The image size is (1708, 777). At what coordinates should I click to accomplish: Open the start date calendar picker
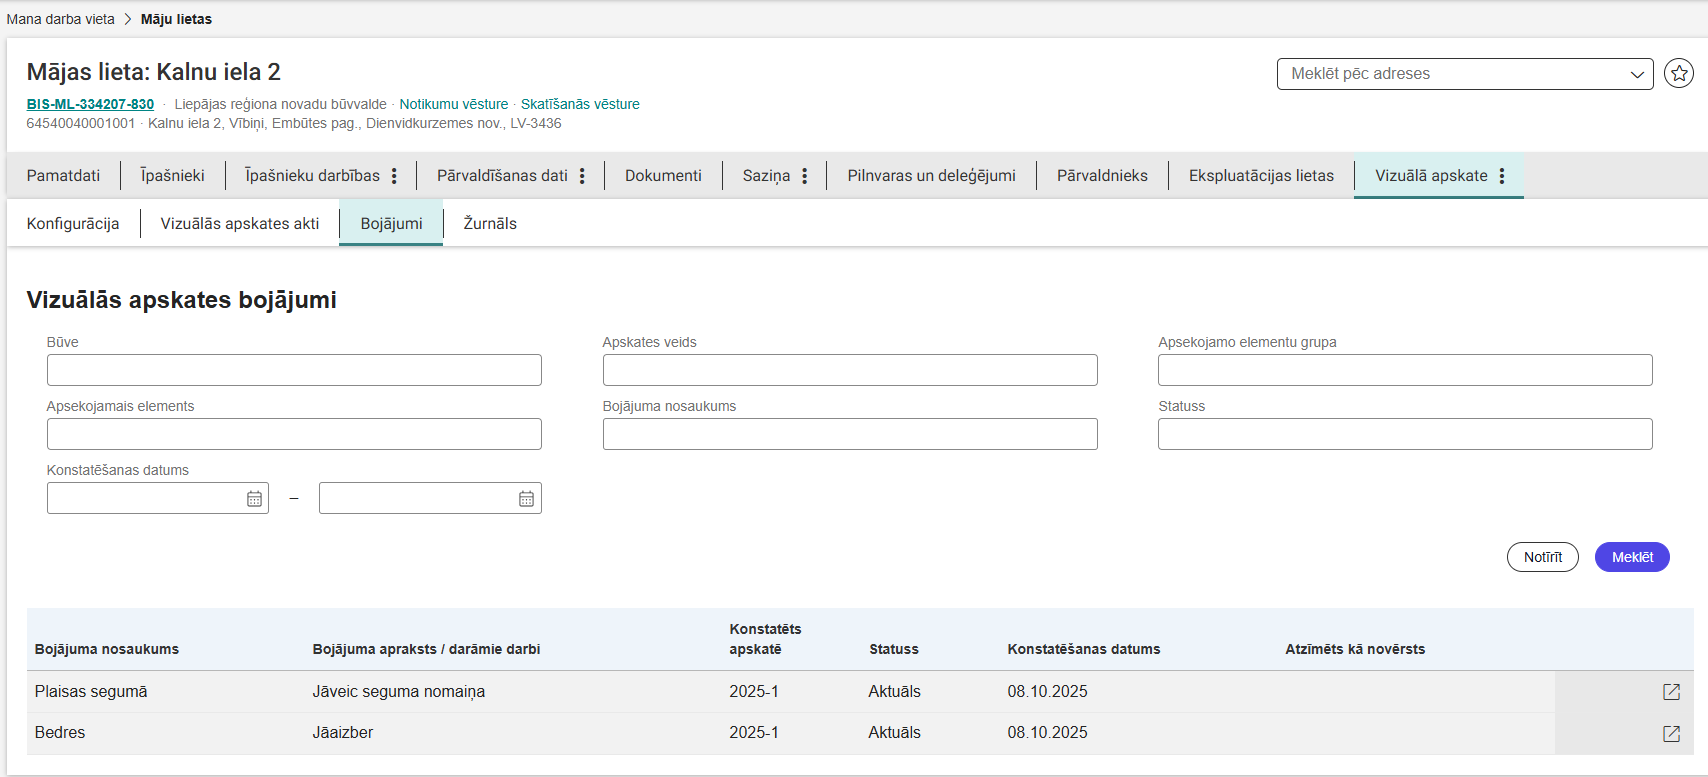pos(254,498)
